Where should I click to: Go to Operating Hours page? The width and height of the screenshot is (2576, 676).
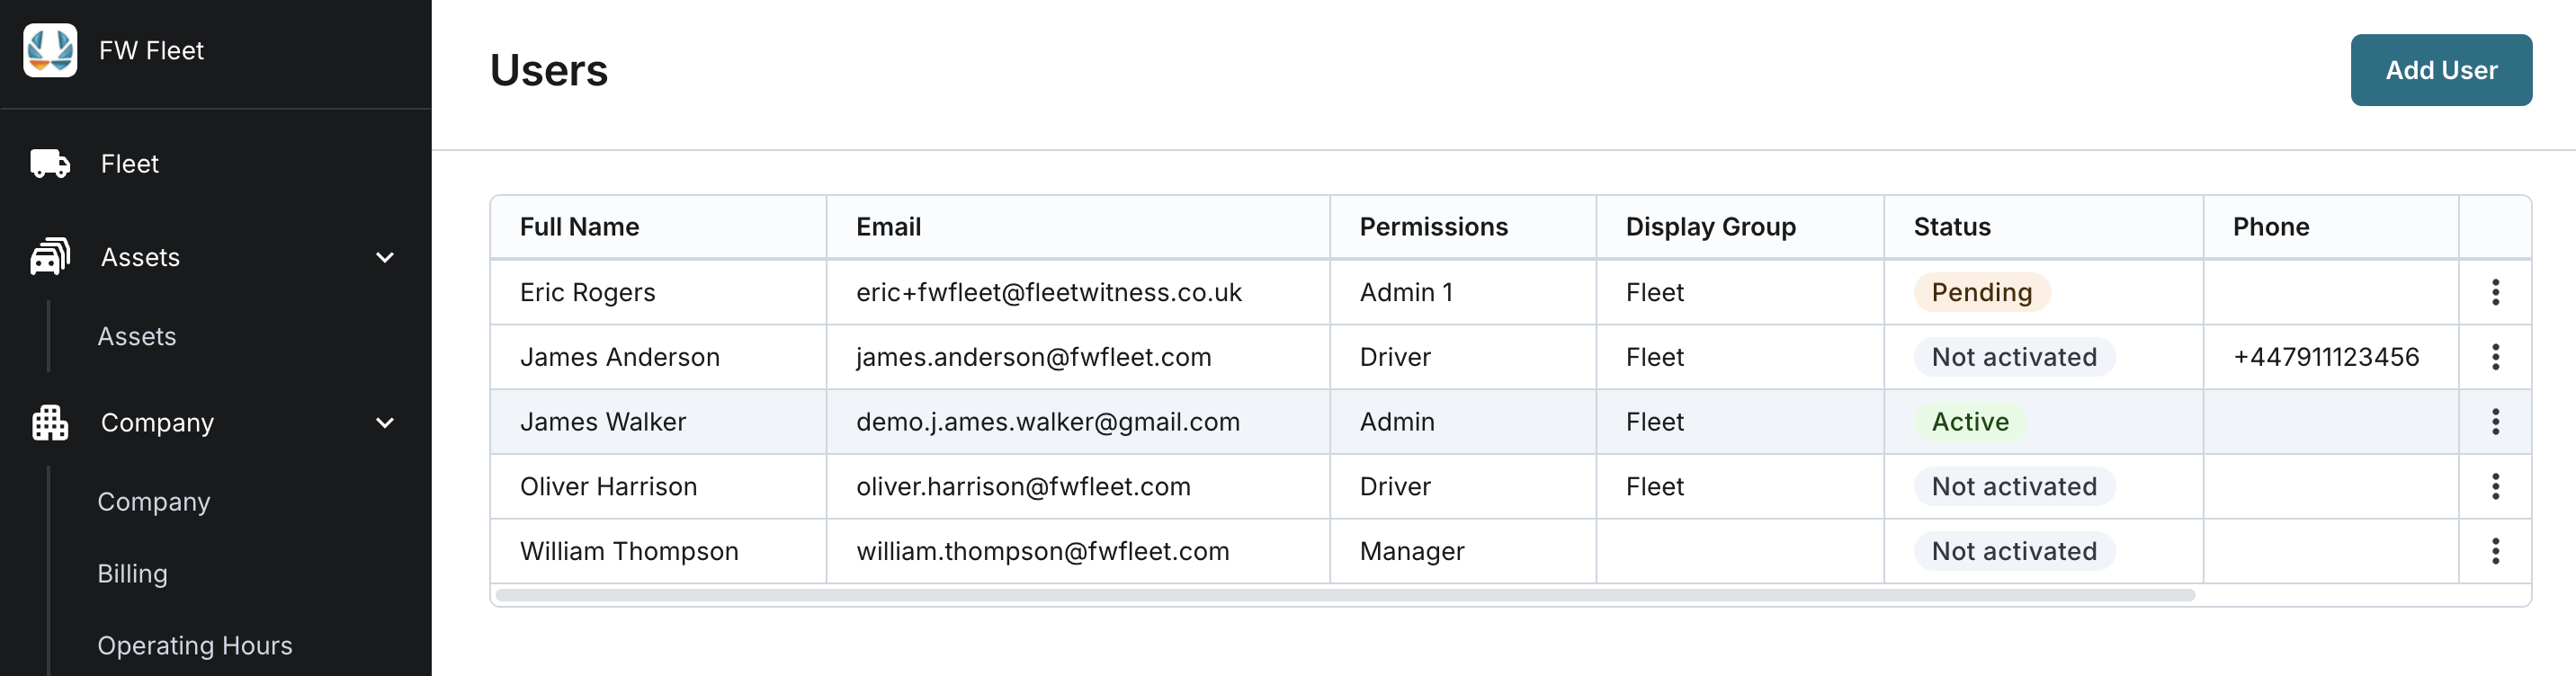click(x=195, y=646)
